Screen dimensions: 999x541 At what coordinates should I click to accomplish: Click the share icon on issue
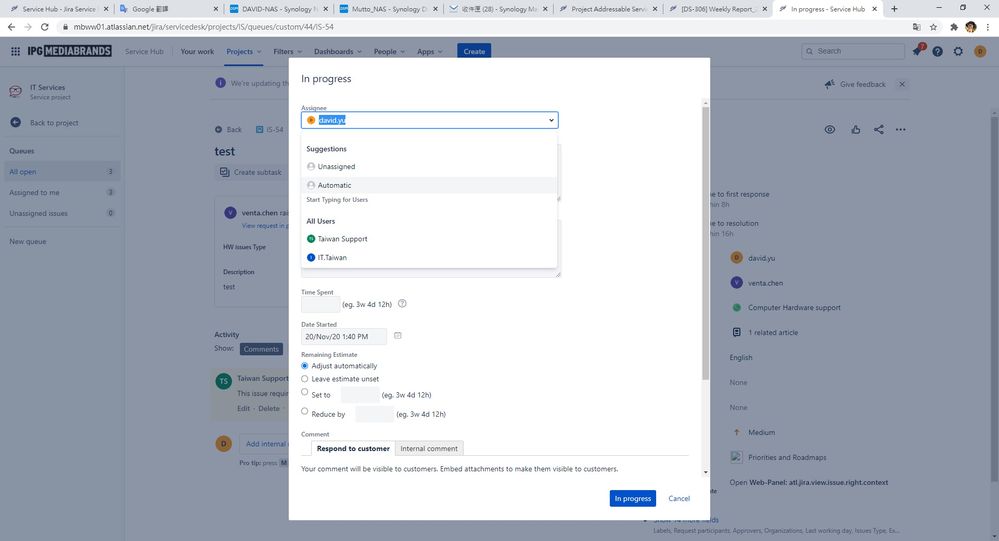(x=879, y=129)
